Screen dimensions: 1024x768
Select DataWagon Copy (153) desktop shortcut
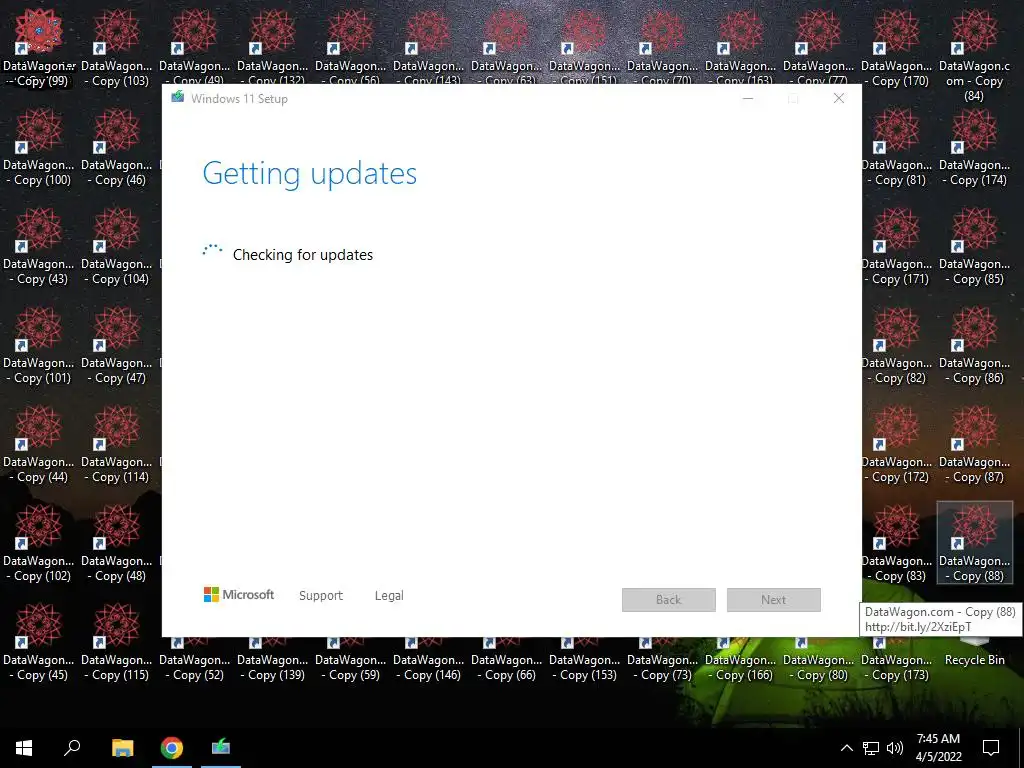(x=584, y=660)
